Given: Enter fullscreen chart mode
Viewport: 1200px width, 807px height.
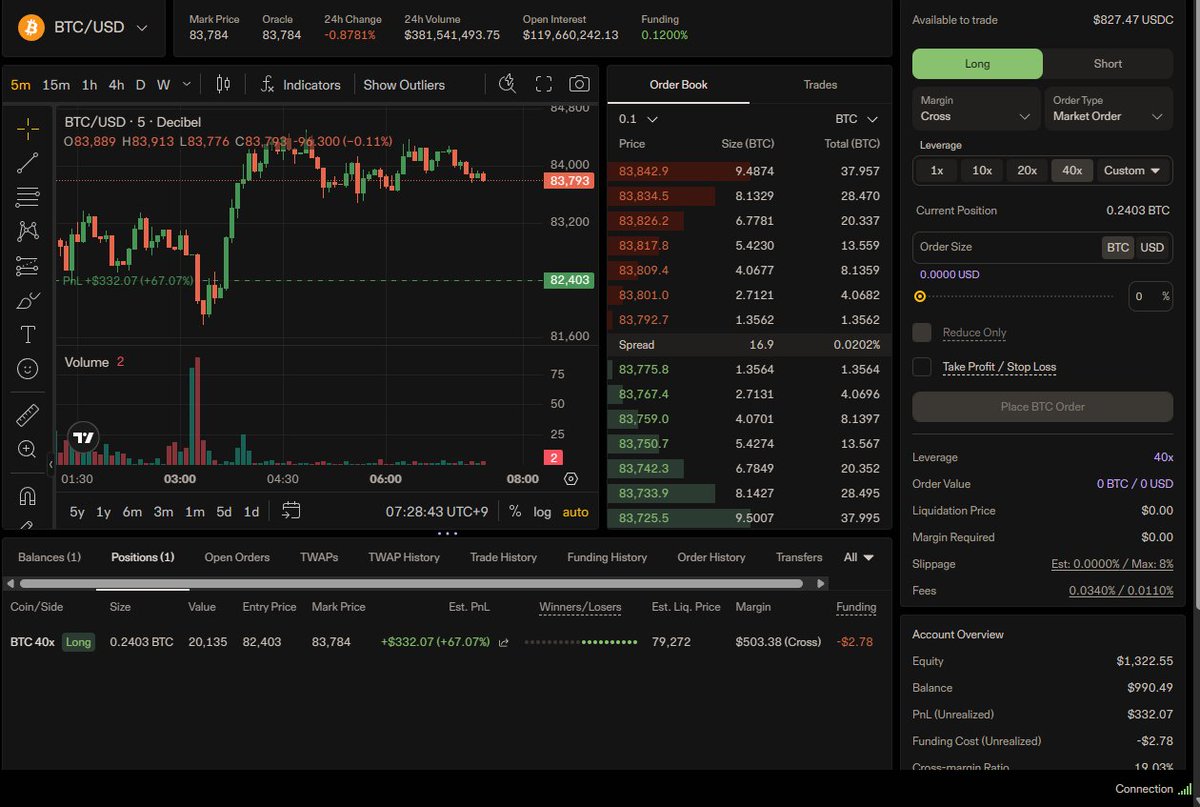Looking at the screenshot, I should [543, 84].
